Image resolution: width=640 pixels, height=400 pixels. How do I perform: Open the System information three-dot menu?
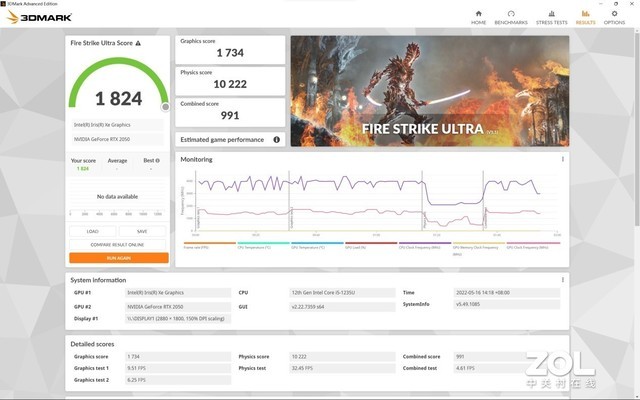pyautogui.click(x=562, y=279)
